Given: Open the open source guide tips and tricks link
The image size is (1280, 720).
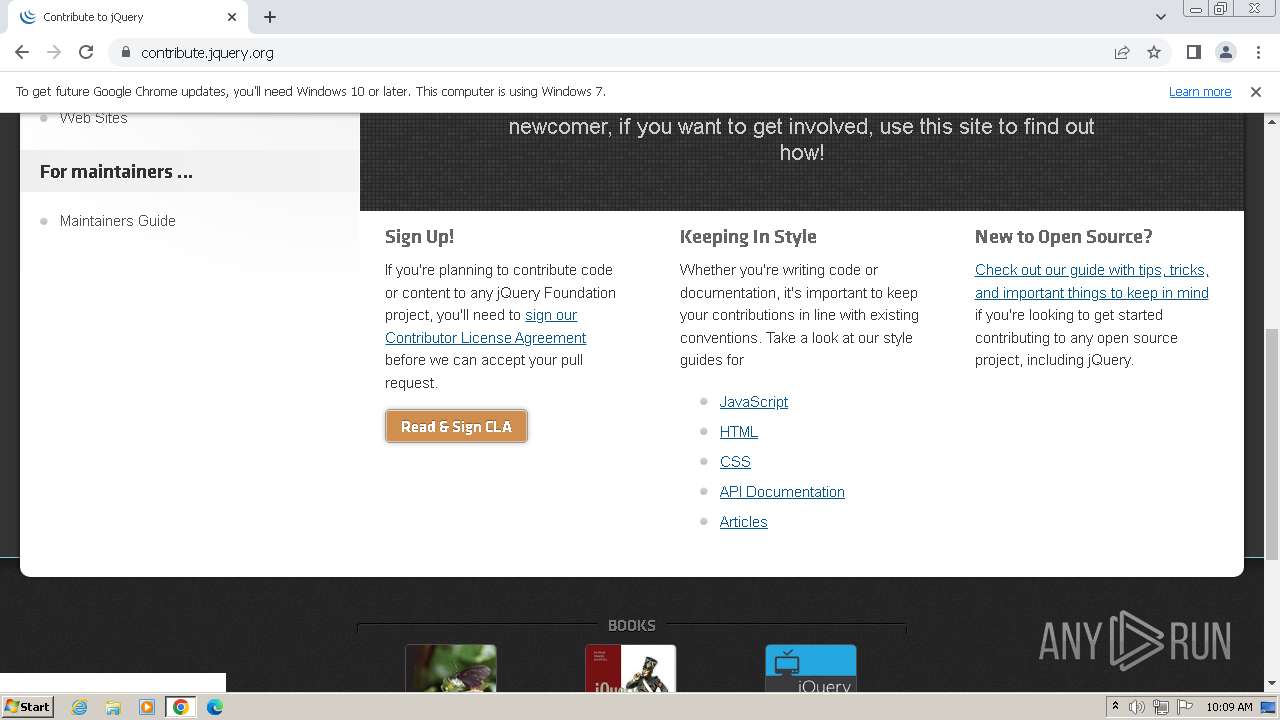Looking at the screenshot, I should (1092, 281).
